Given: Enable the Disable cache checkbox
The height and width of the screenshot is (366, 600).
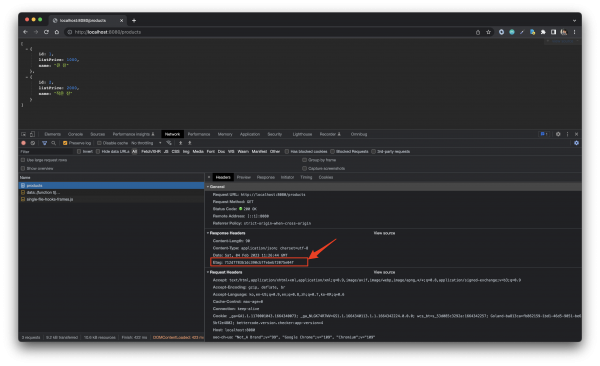Looking at the screenshot, I should 99,143.
